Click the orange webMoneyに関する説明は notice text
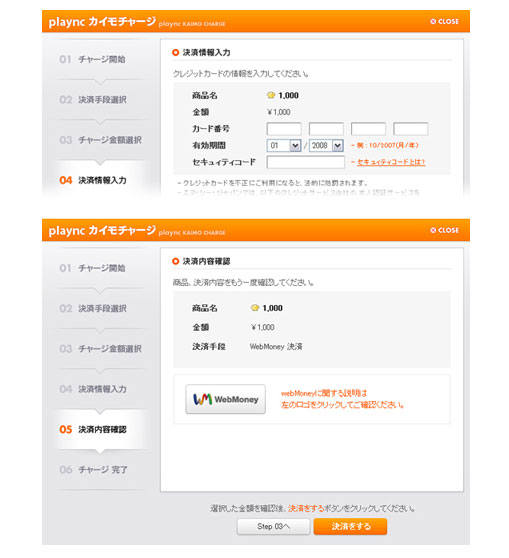The width and height of the screenshot is (509, 558). tap(342, 399)
